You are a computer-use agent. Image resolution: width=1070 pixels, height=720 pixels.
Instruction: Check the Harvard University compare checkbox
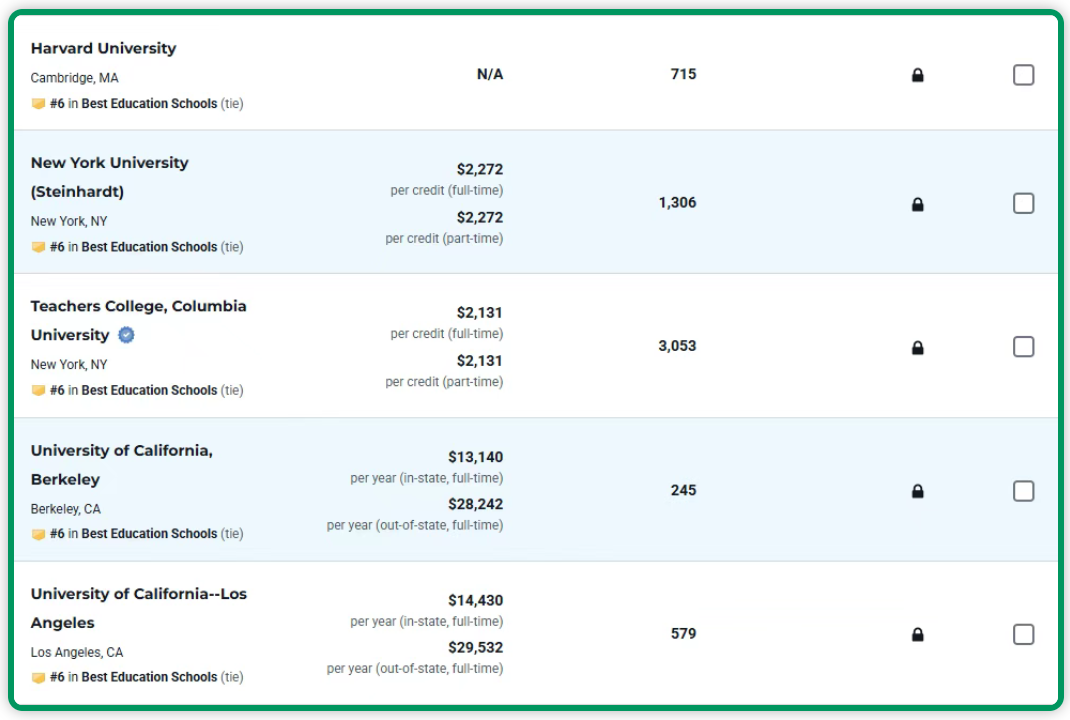coord(1023,75)
